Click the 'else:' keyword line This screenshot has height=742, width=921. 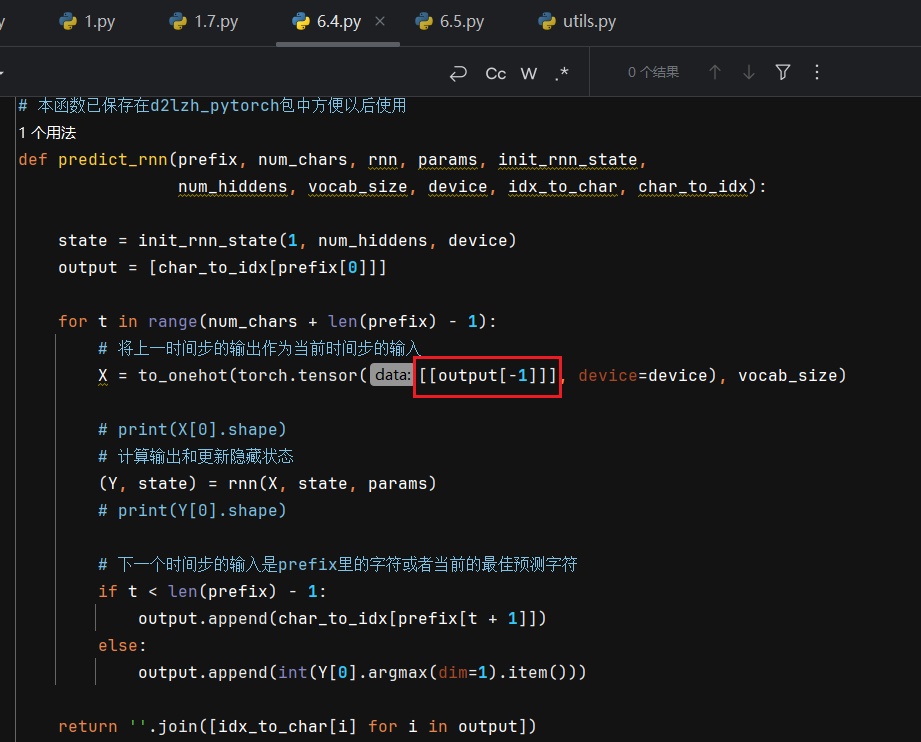tap(122, 646)
